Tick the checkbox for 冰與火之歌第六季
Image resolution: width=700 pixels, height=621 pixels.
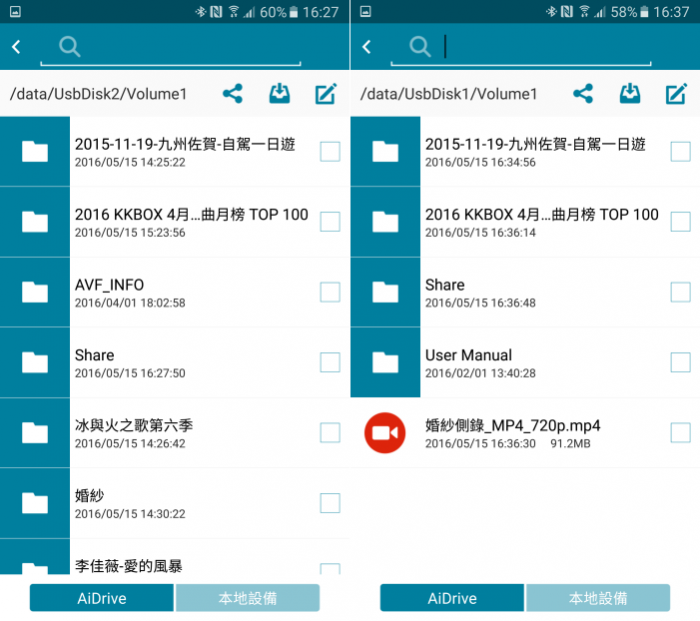(x=330, y=433)
